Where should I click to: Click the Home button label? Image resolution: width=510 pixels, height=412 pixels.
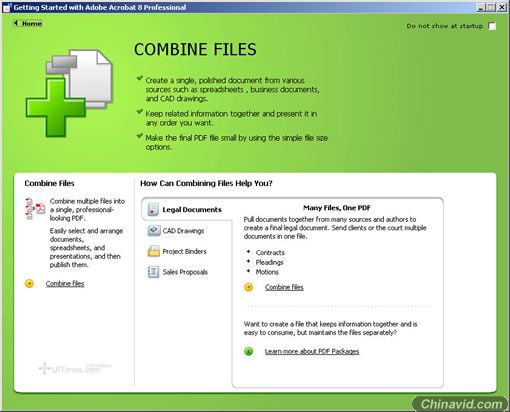click(x=32, y=23)
